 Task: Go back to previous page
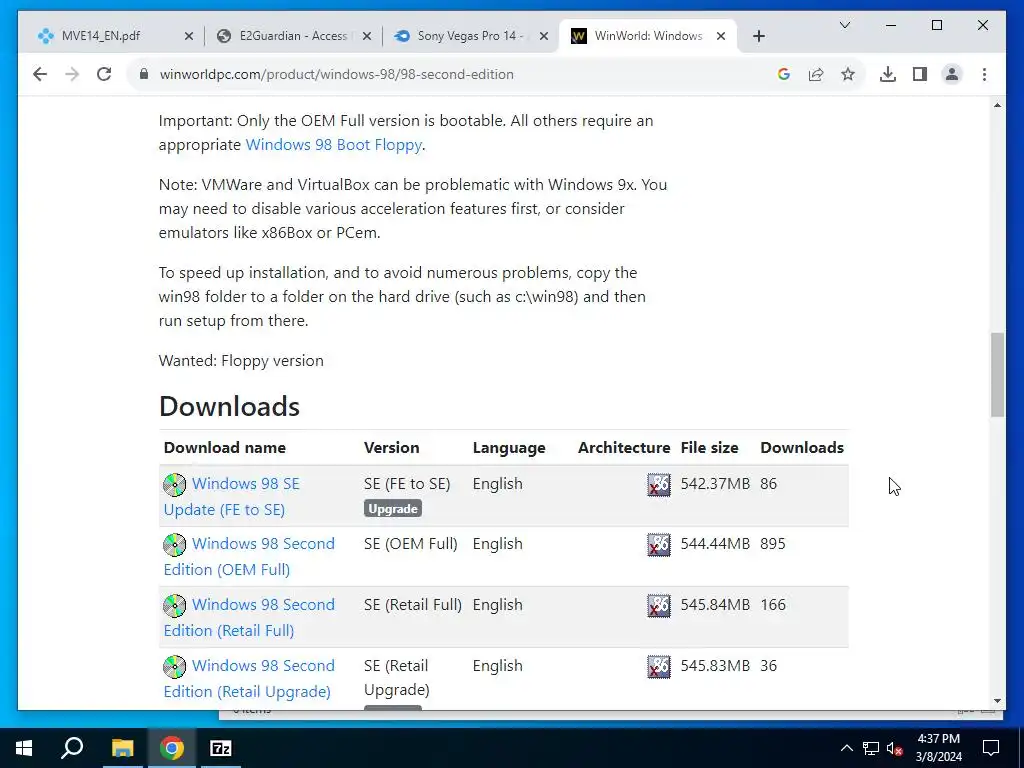[40, 74]
